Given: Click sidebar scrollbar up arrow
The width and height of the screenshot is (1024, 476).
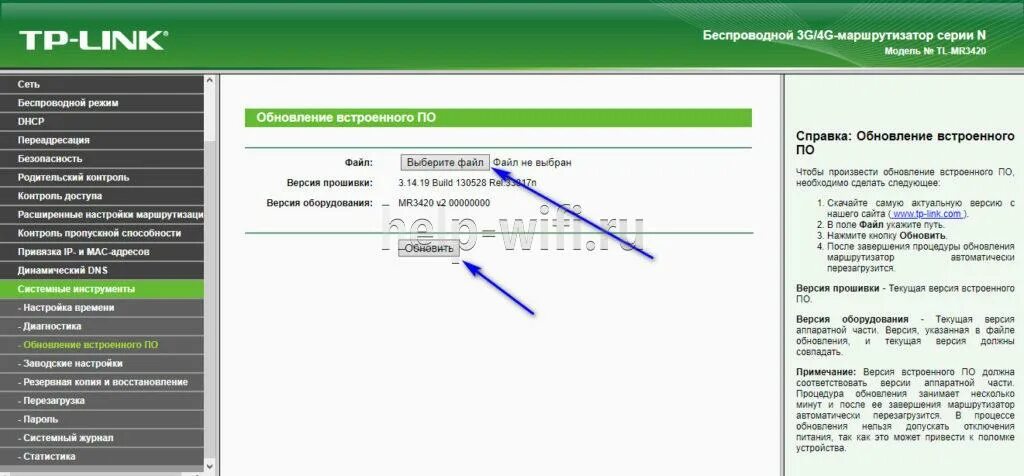Looking at the screenshot, I should tap(210, 81).
